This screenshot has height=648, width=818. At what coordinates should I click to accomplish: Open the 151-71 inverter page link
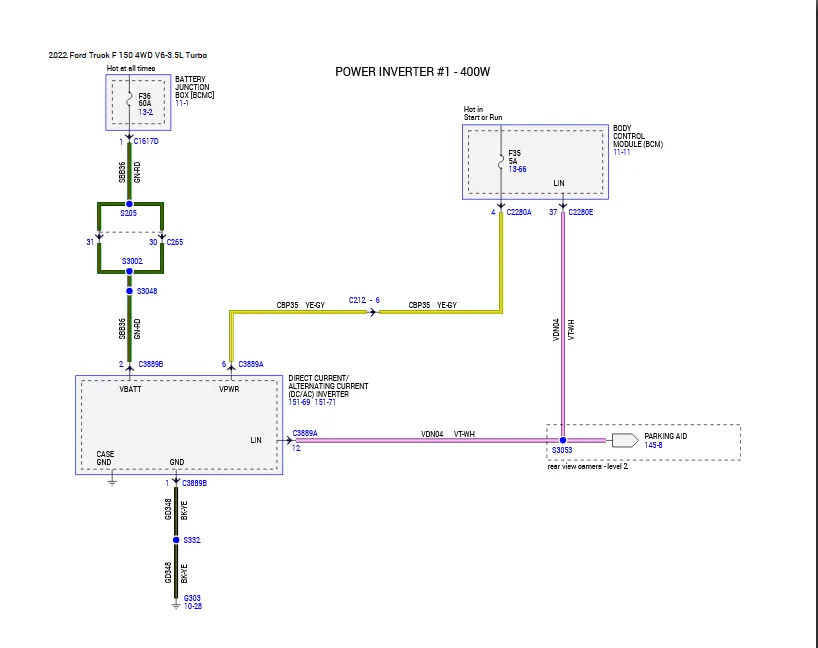(325, 402)
